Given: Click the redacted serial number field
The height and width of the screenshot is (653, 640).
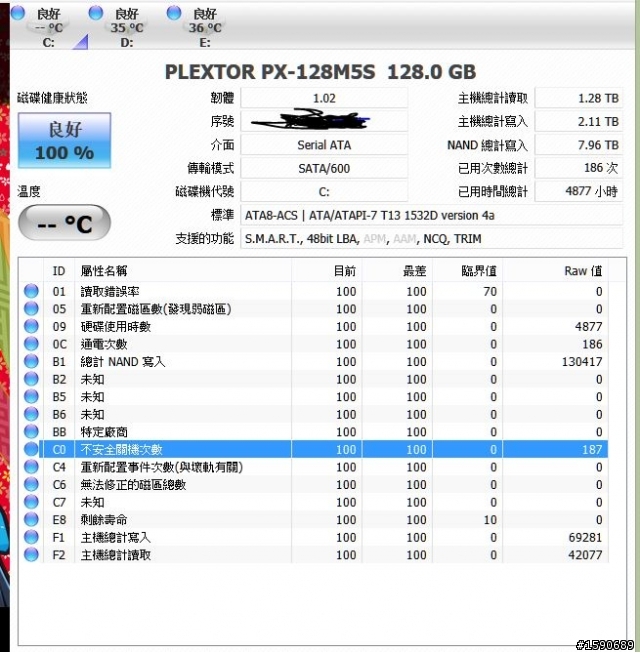Looking at the screenshot, I should pos(324,122).
